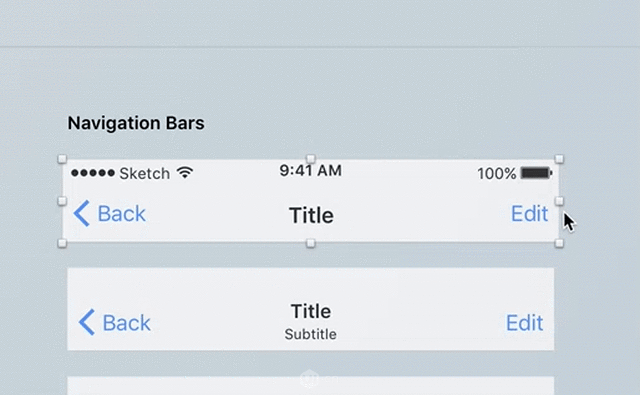Select the top-left corner selection handle

62,159
